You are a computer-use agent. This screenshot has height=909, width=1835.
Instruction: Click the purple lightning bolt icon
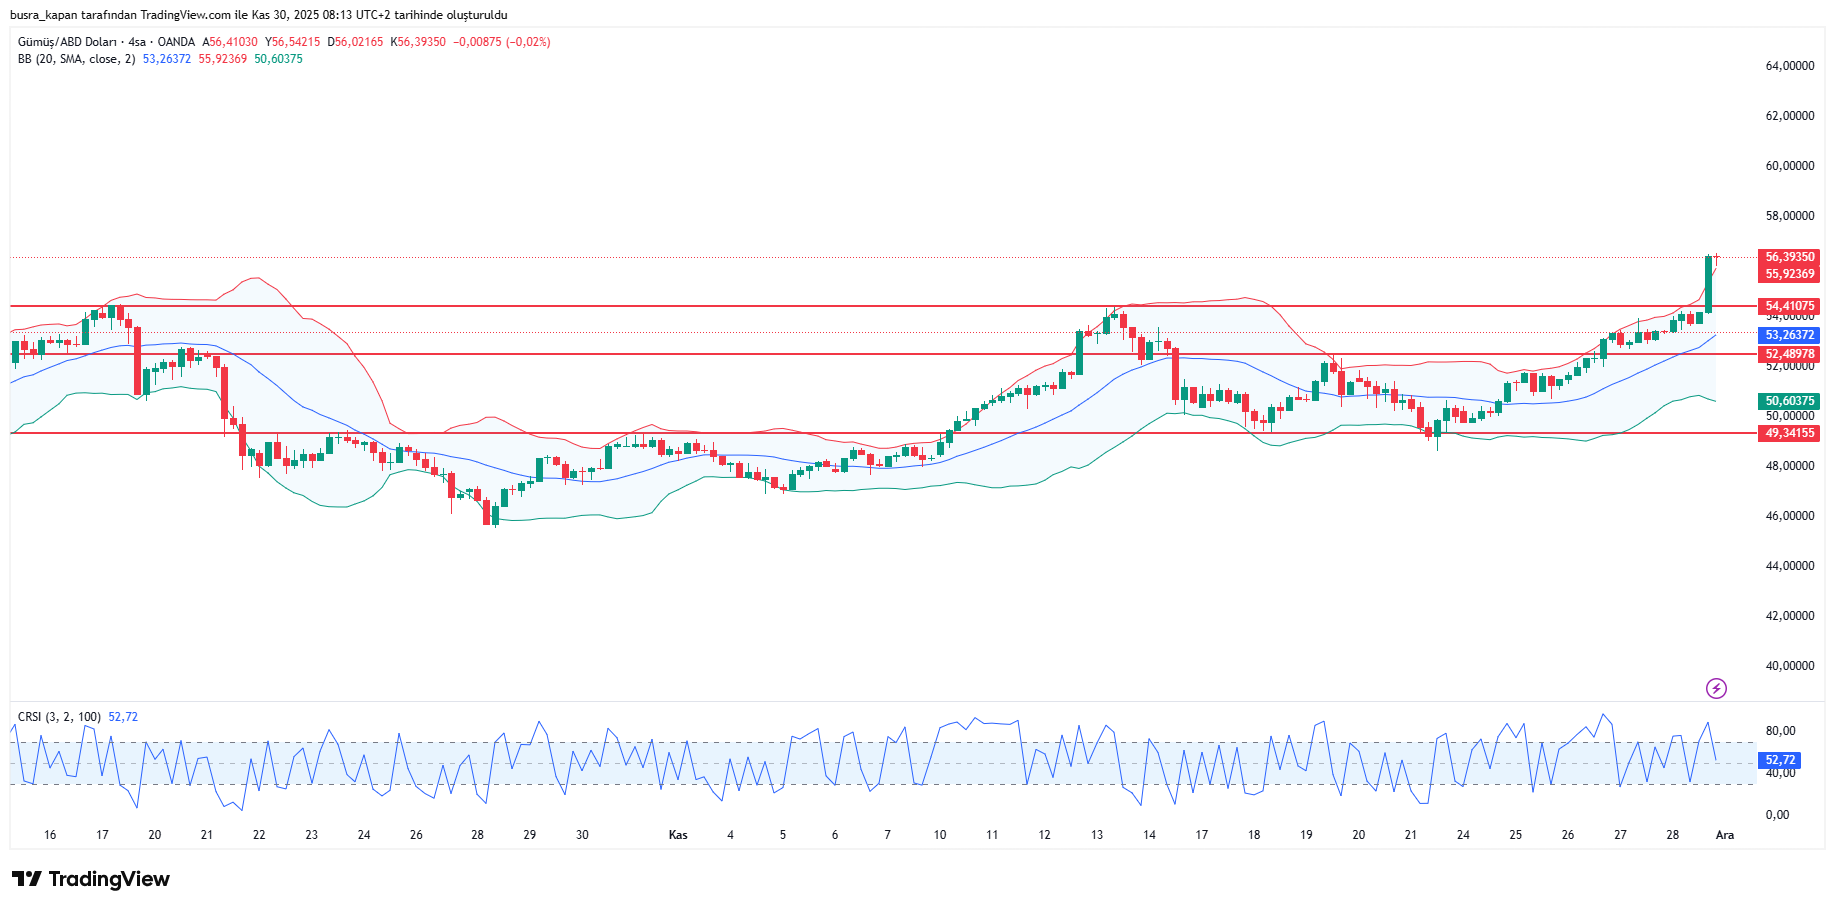(1716, 688)
